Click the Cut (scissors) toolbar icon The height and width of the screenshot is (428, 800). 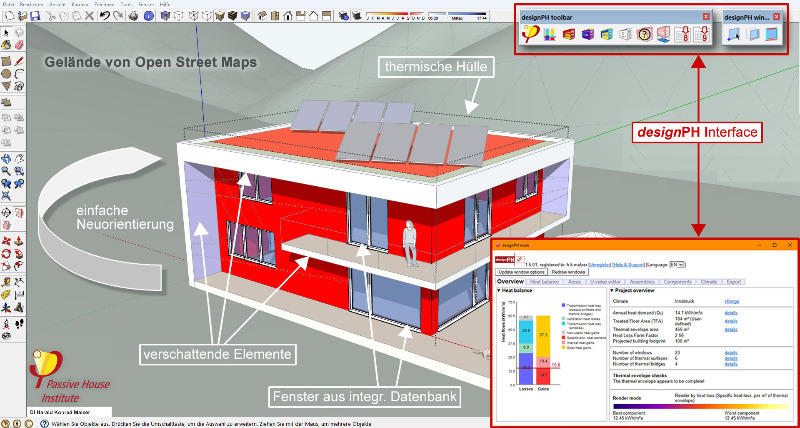point(51,16)
